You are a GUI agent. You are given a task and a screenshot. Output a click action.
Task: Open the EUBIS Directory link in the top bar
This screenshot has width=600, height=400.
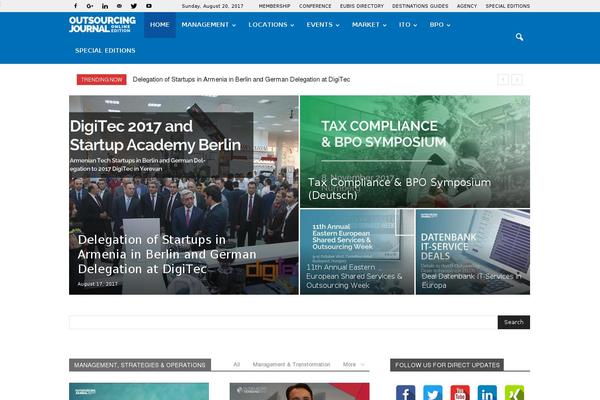[x=362, y=6]
